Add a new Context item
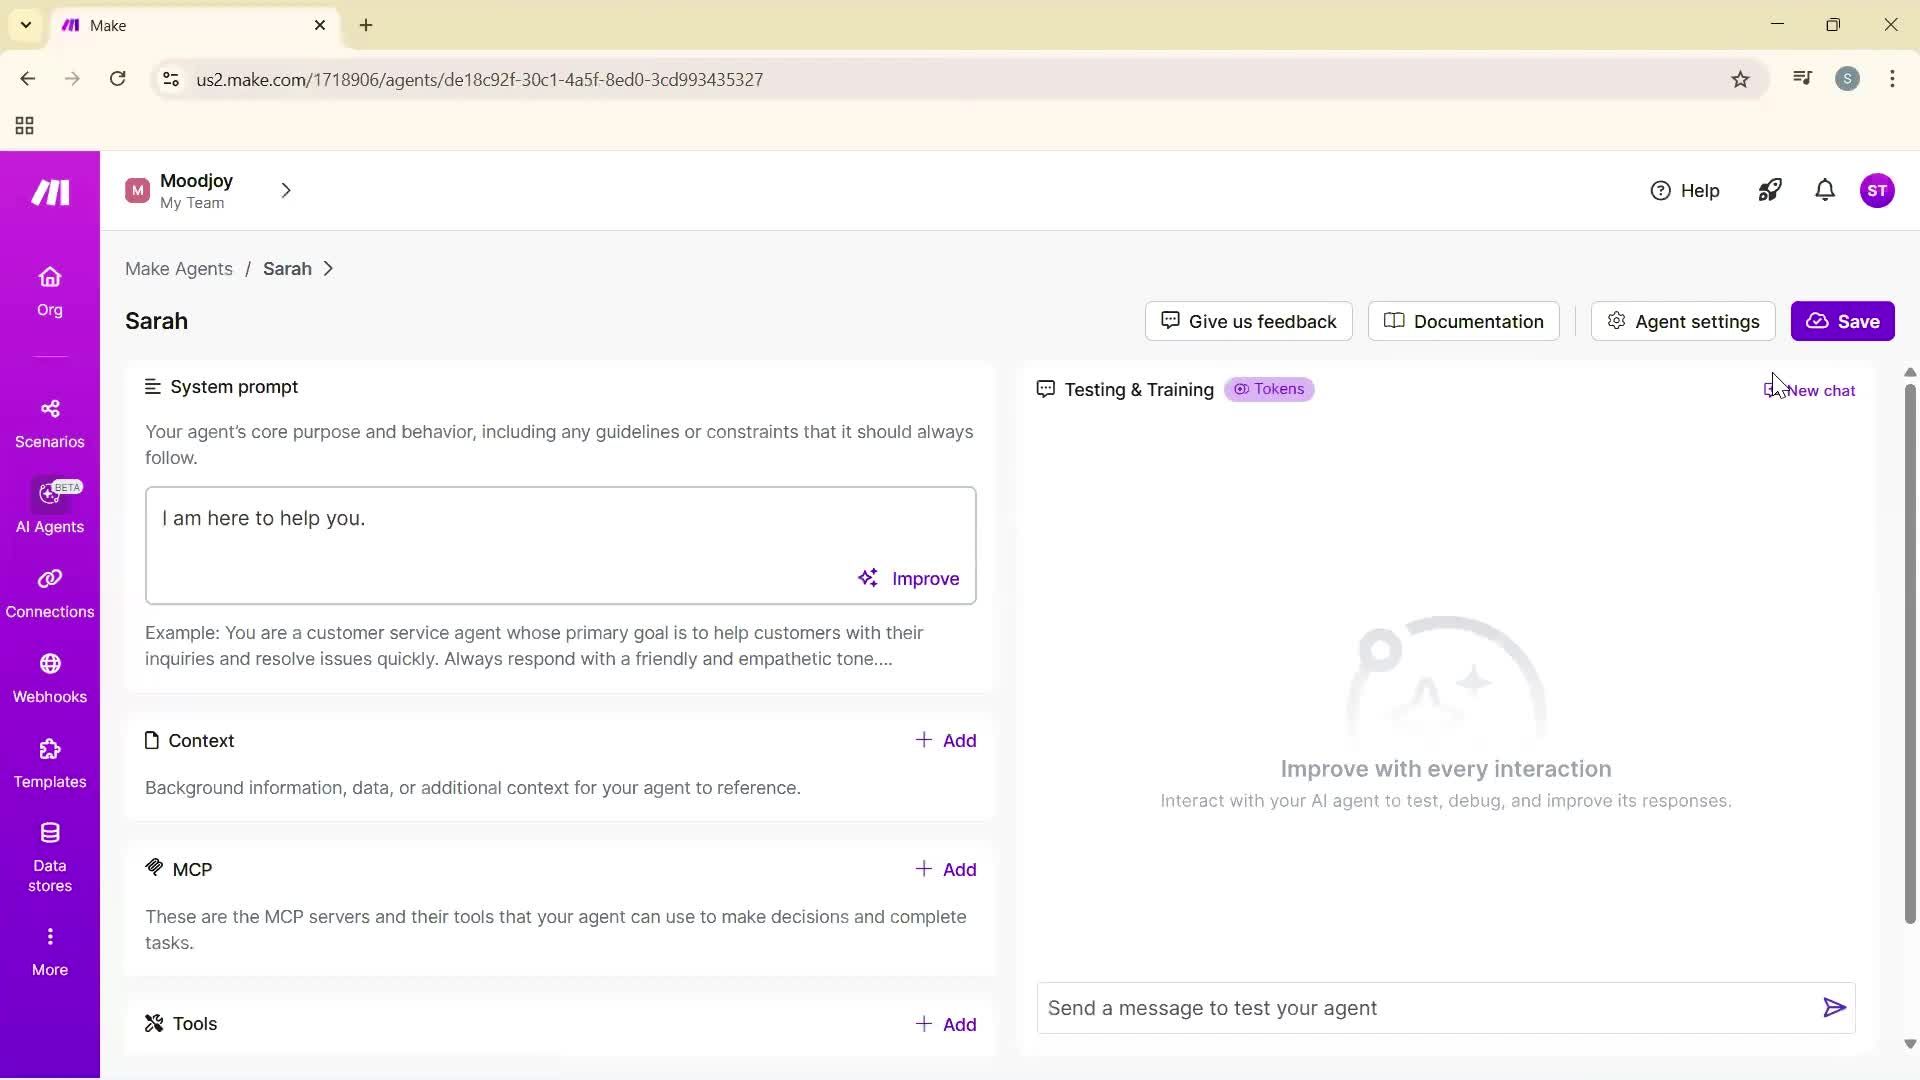Screen dimensions: 1920x1080 pyautogui.click(x=945, y=741)
